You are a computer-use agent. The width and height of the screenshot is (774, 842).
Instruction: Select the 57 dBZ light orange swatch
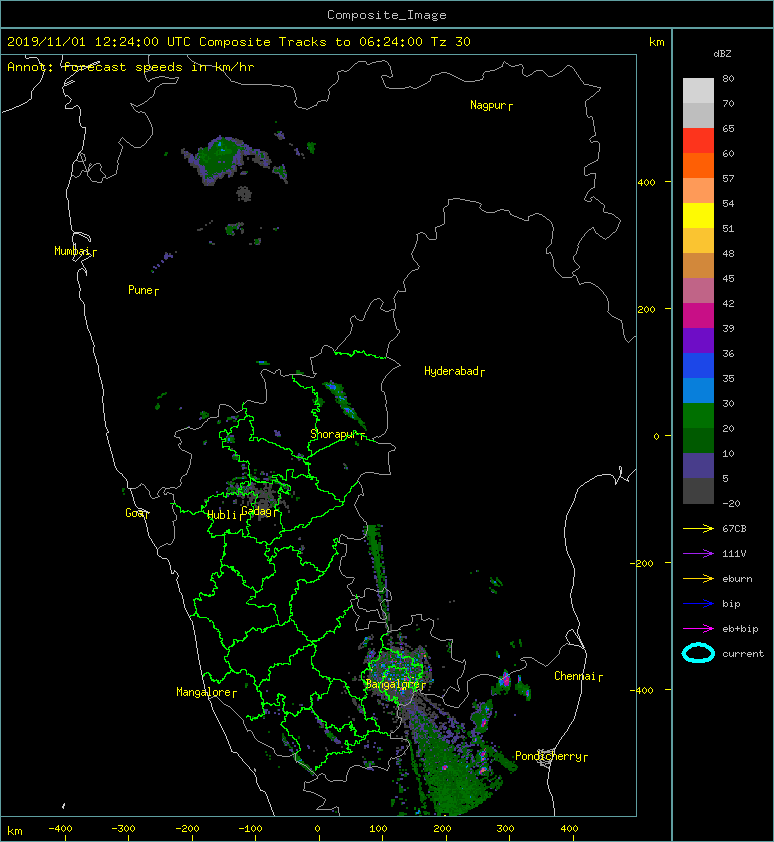698,190
